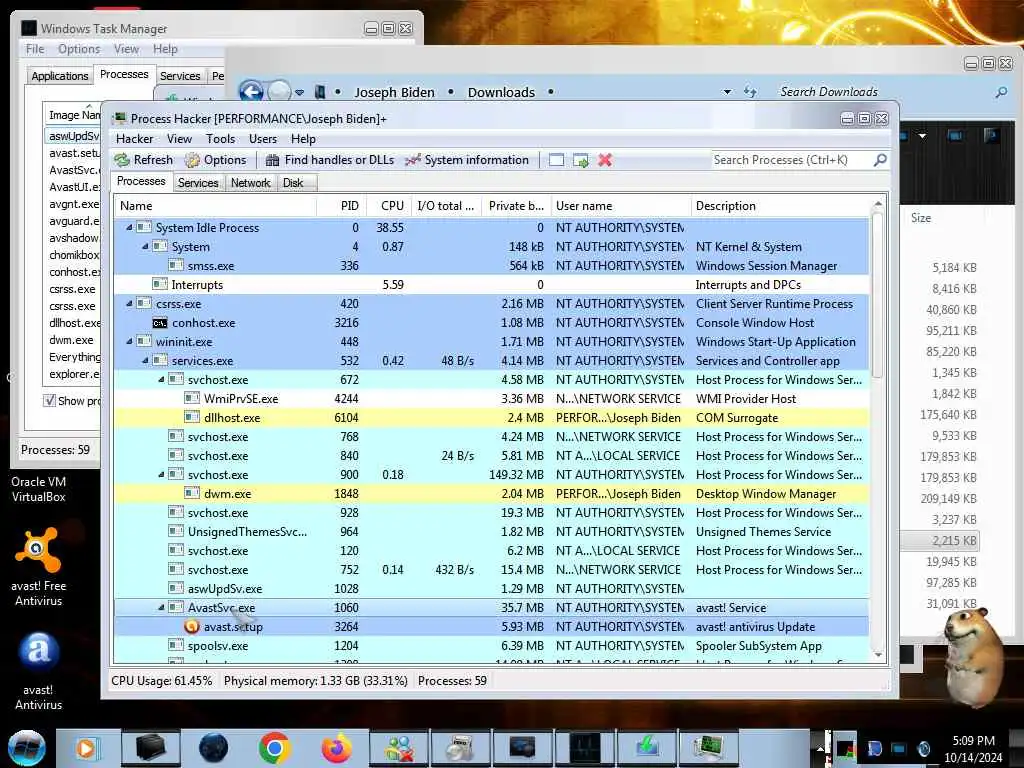
Task: Select aswUpdSv.exe in Process Hacker
Action: point(492,588)
